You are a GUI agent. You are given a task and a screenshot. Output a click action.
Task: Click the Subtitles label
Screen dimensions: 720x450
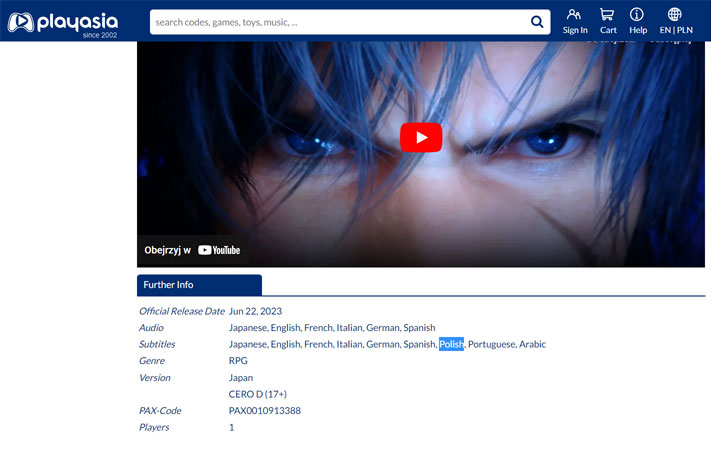tap(157, 344)
